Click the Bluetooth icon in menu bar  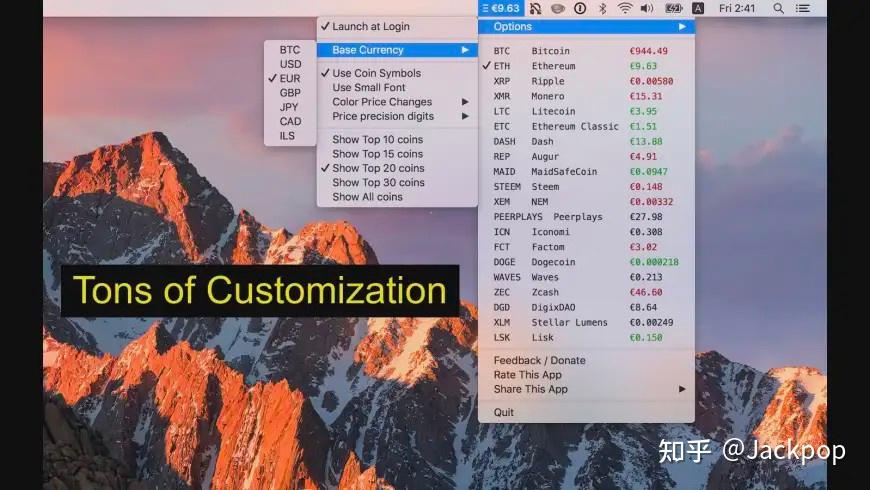pos(603,8)
